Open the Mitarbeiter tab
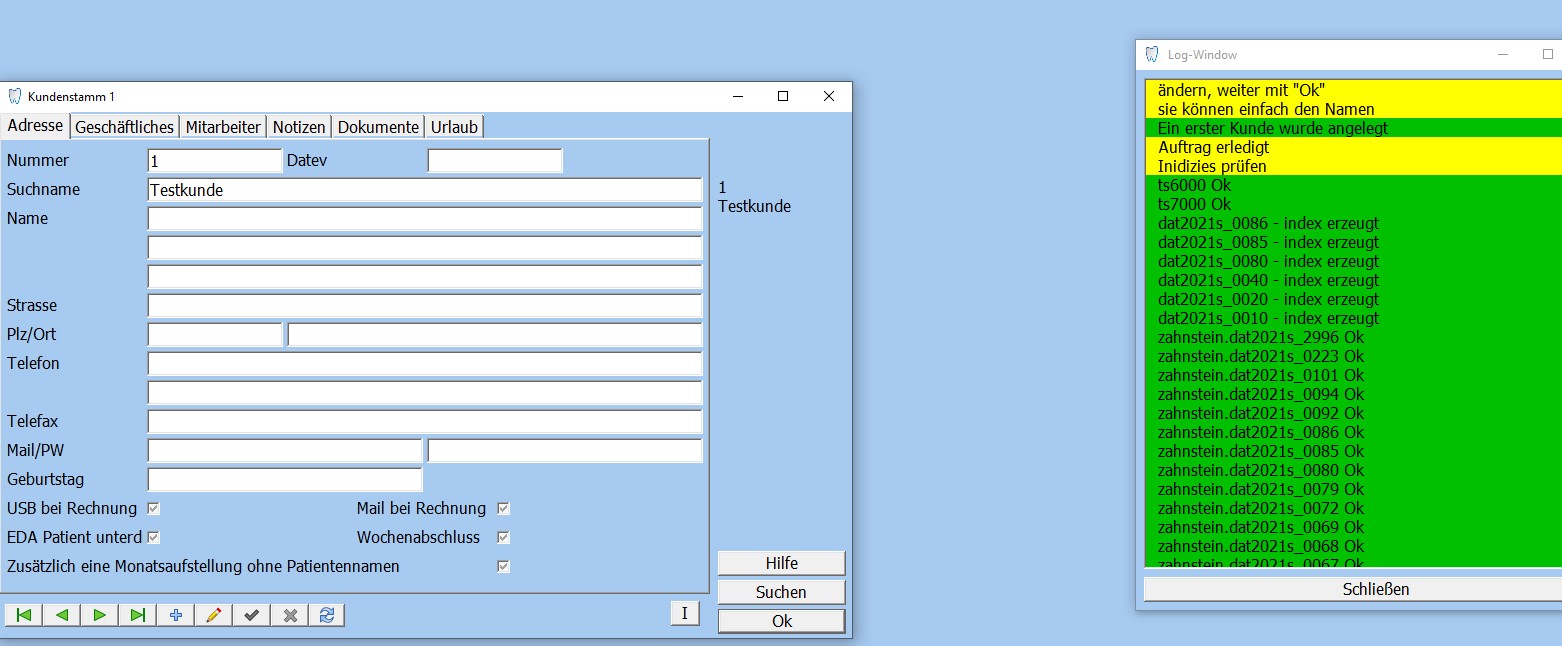 [x=223, y=127]
